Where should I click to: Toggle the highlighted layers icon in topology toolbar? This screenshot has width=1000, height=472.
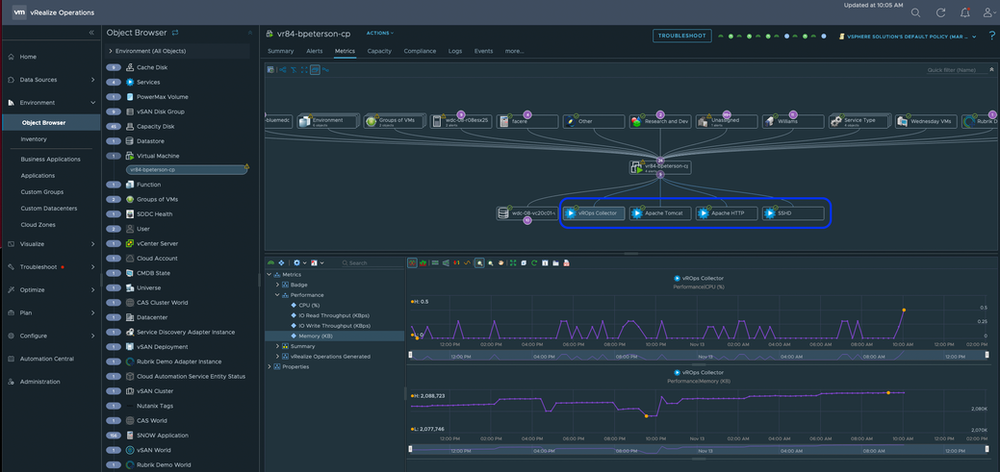coord(315,70)
